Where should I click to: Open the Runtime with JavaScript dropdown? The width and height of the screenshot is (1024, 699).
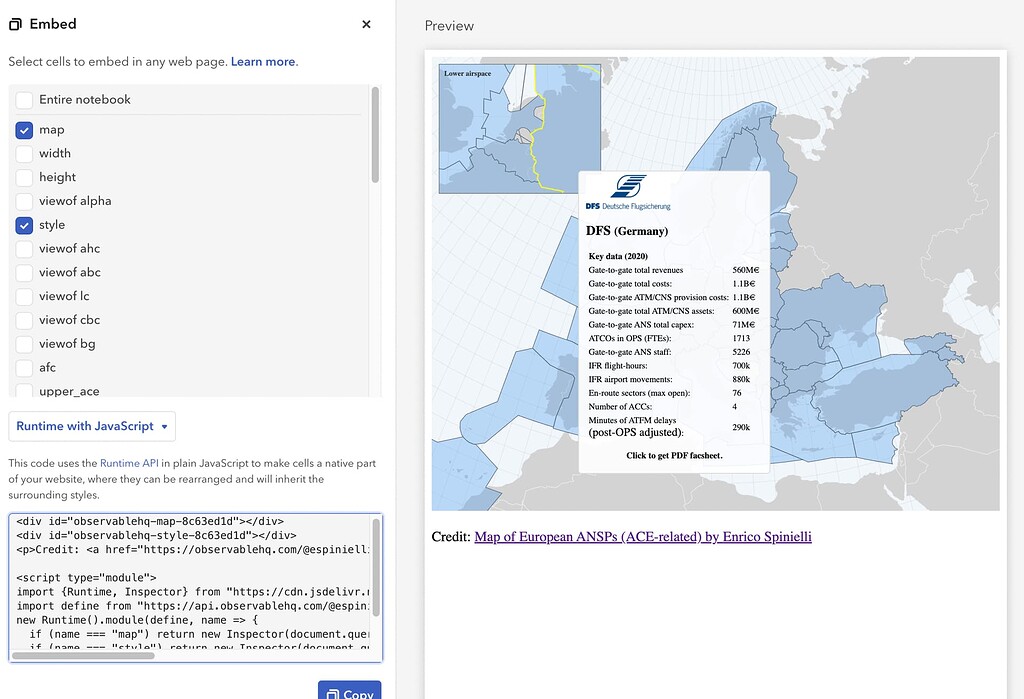point(91,426)
